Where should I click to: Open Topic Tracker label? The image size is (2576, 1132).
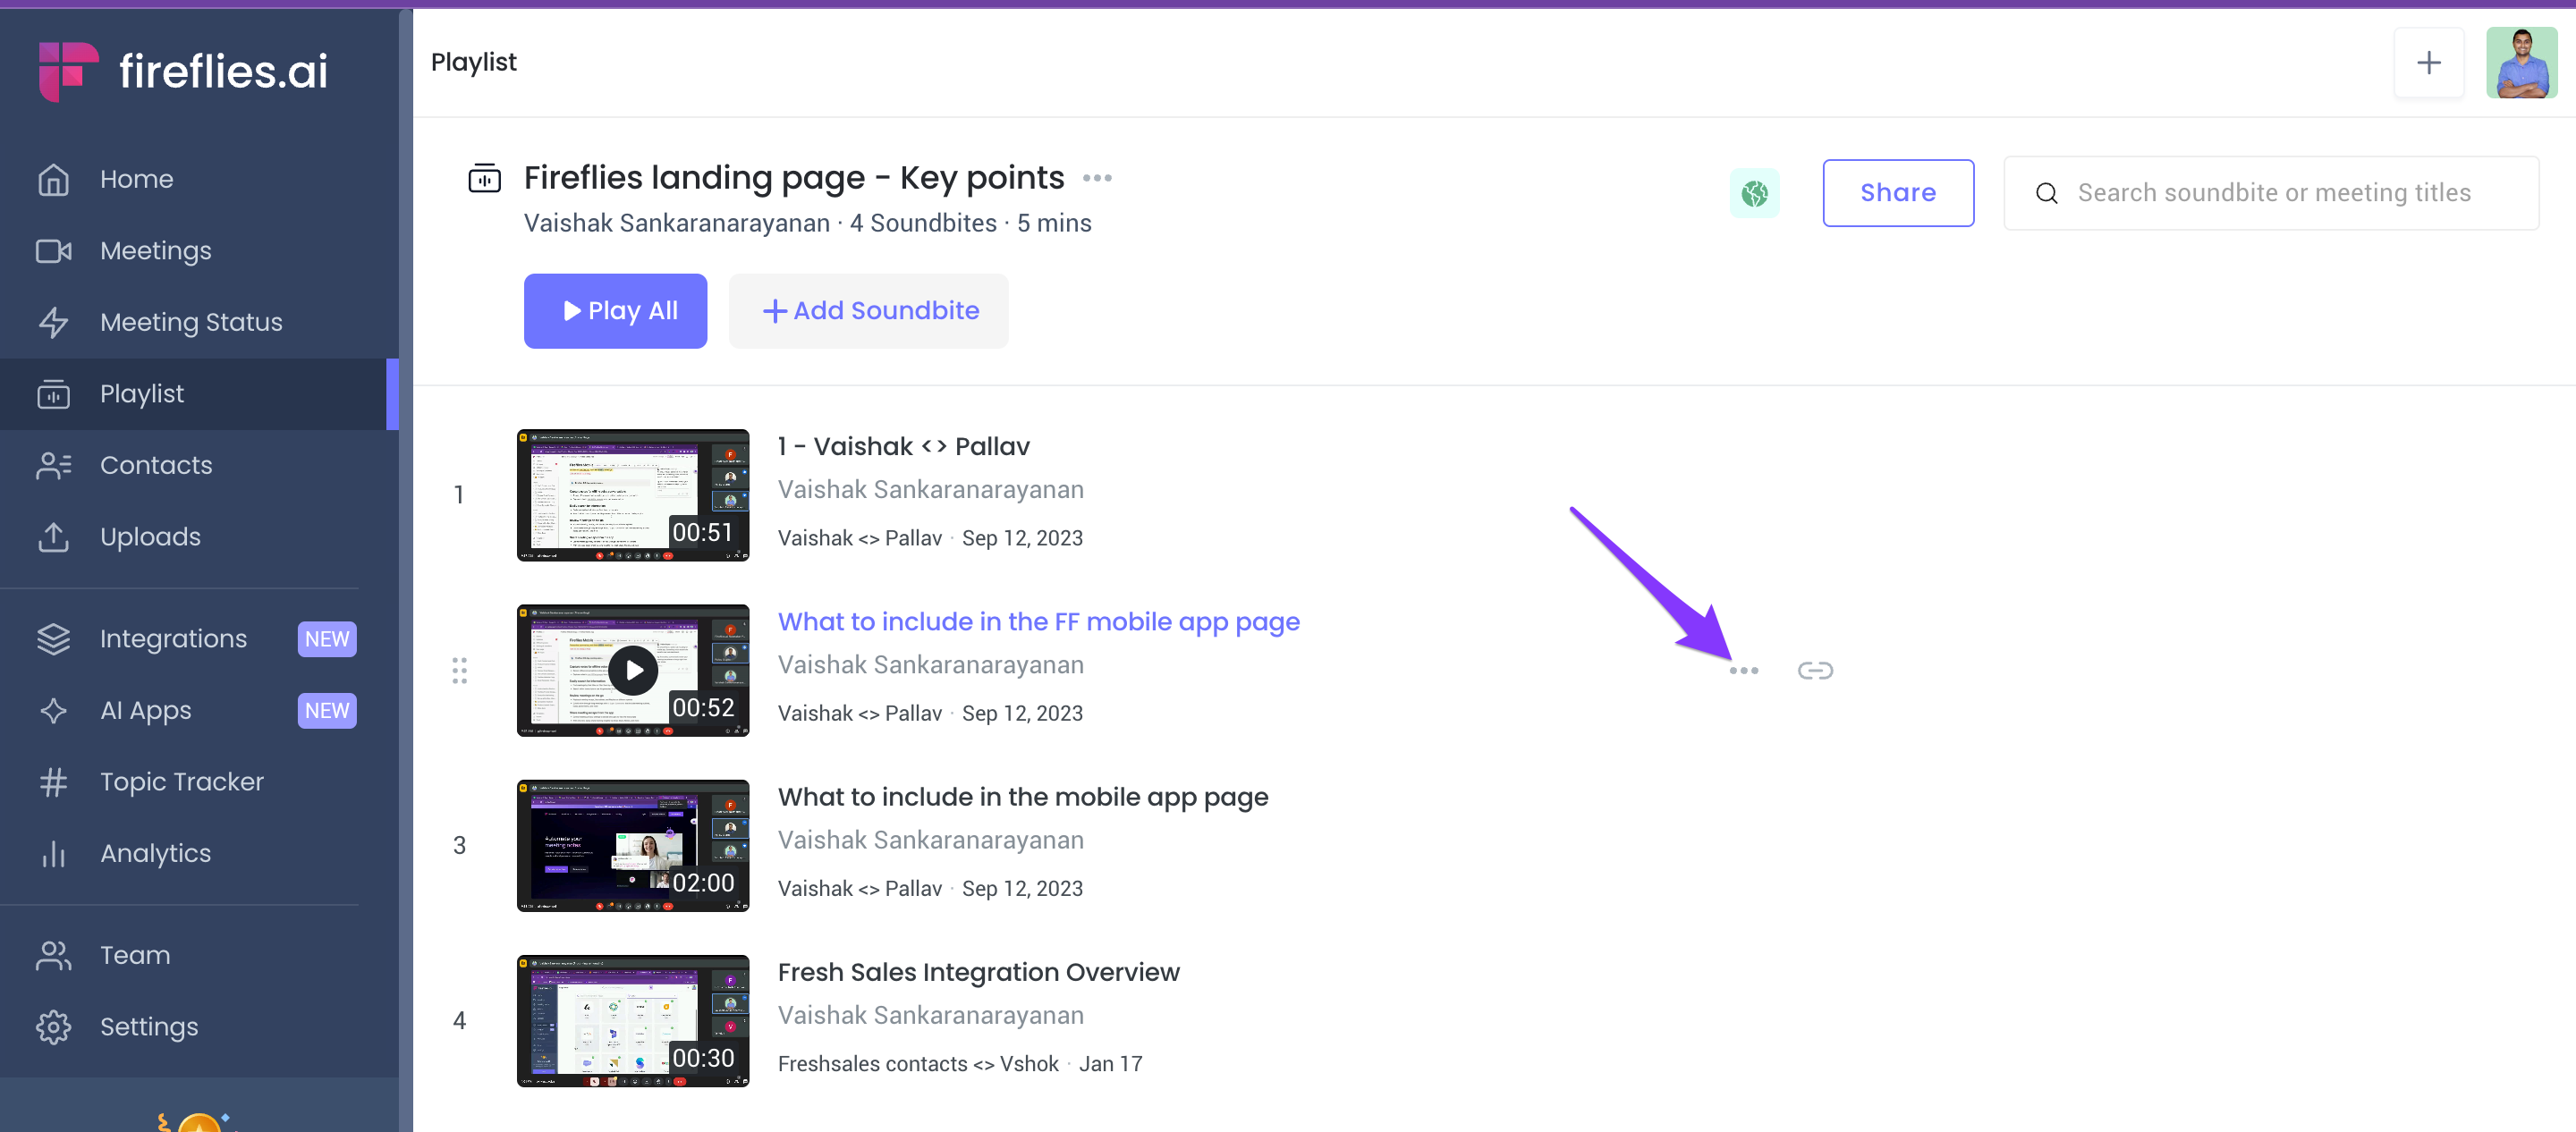(182, 782)
